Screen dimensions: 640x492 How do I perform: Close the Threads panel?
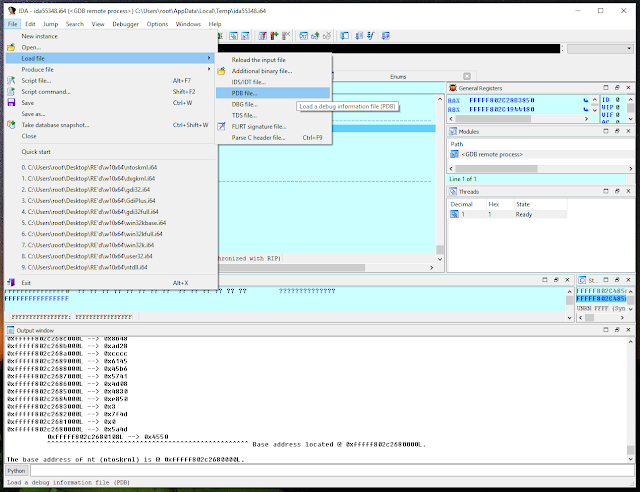(629, 191)
